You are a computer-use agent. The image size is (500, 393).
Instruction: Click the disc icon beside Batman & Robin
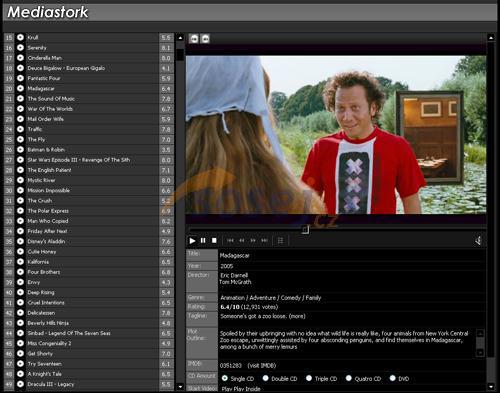20,149
